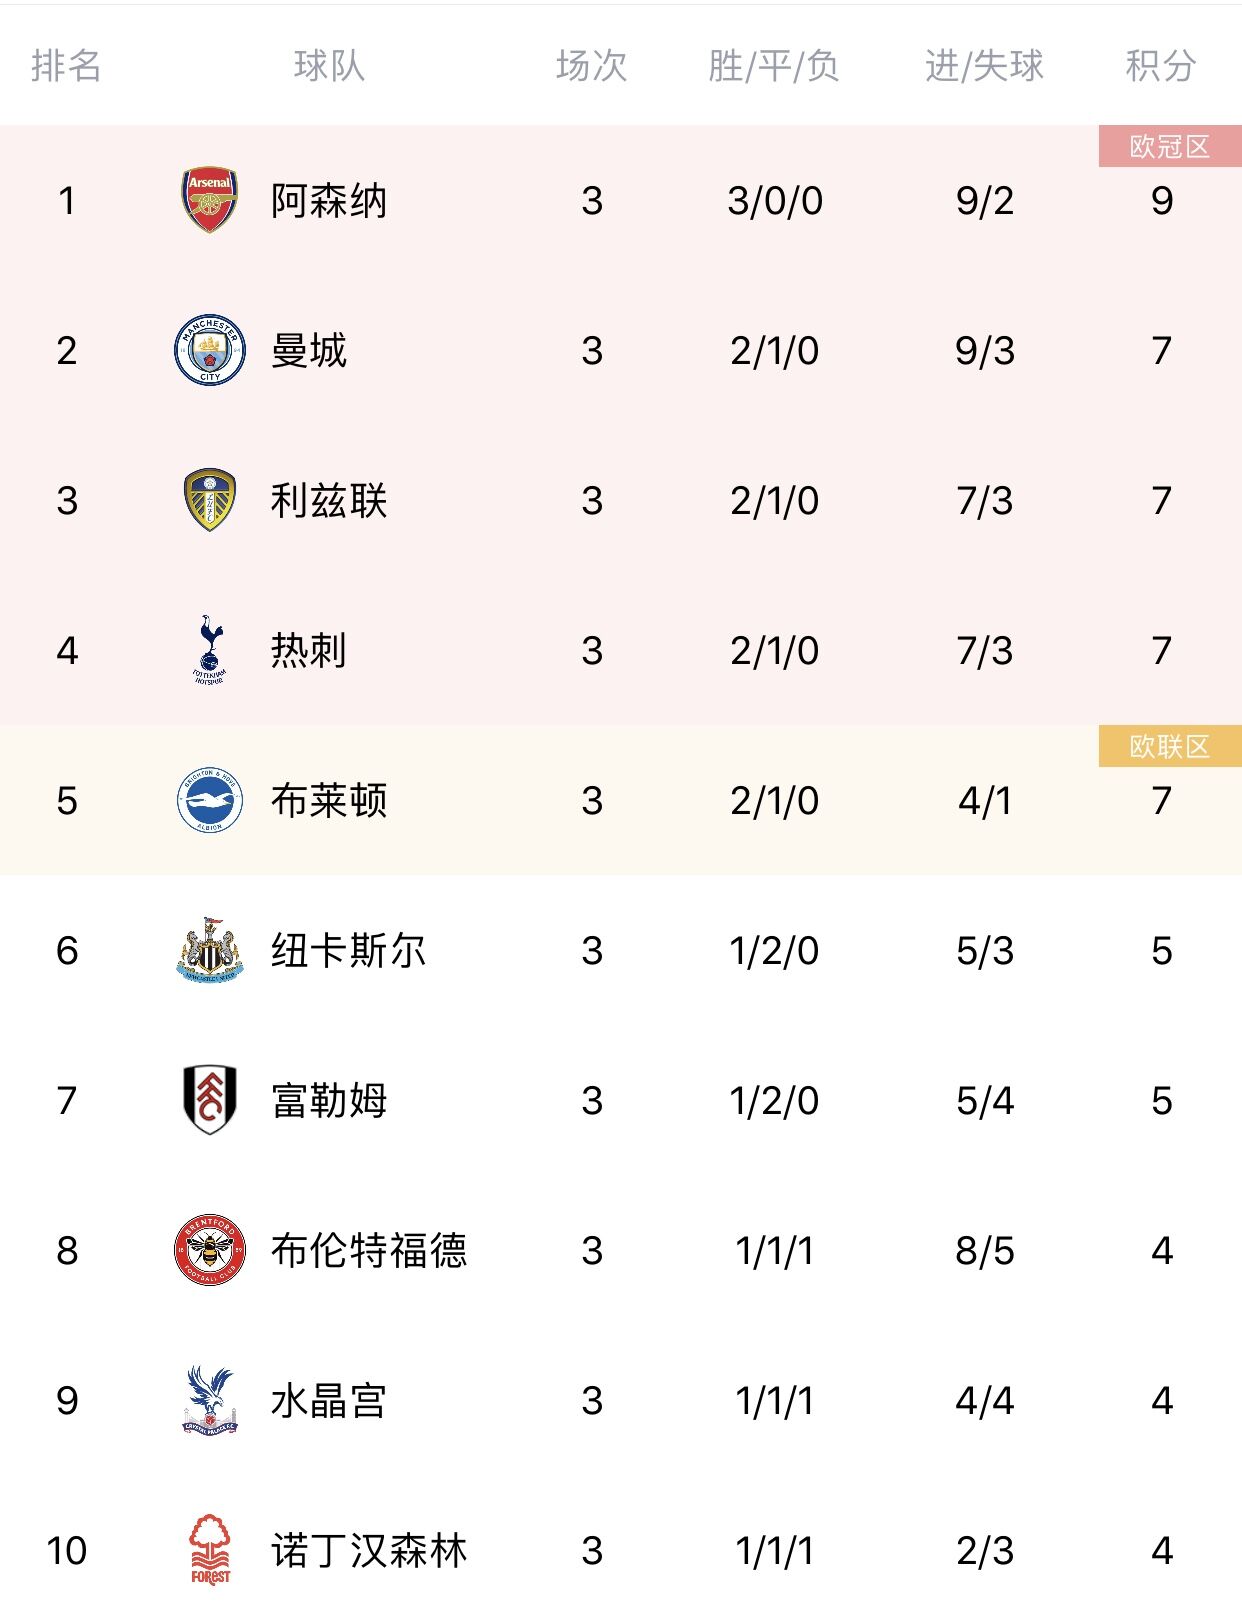1242x1616 pixels.
Task: Tap the Tottenham Hotspur cockerel logo
Action: coord(210,650)
